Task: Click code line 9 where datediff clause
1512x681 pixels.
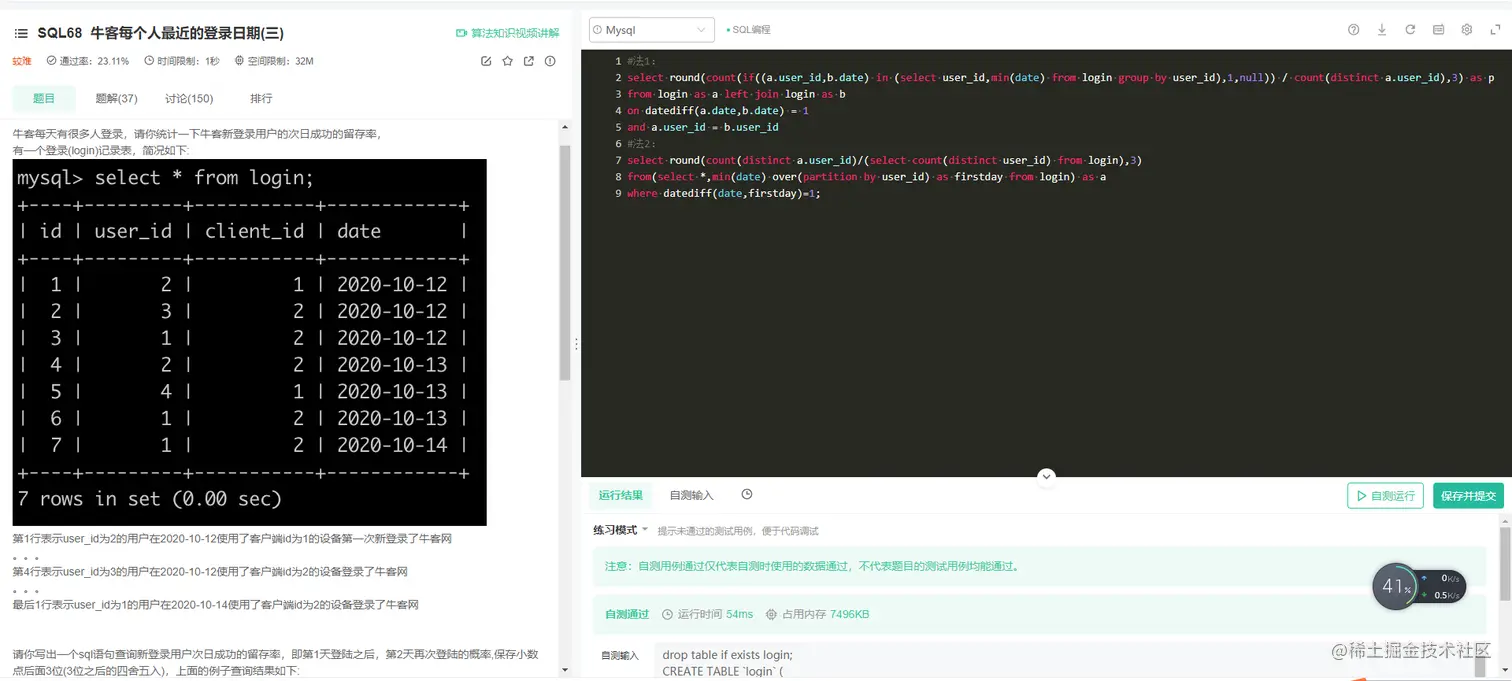Action: [x=724, y=193]
